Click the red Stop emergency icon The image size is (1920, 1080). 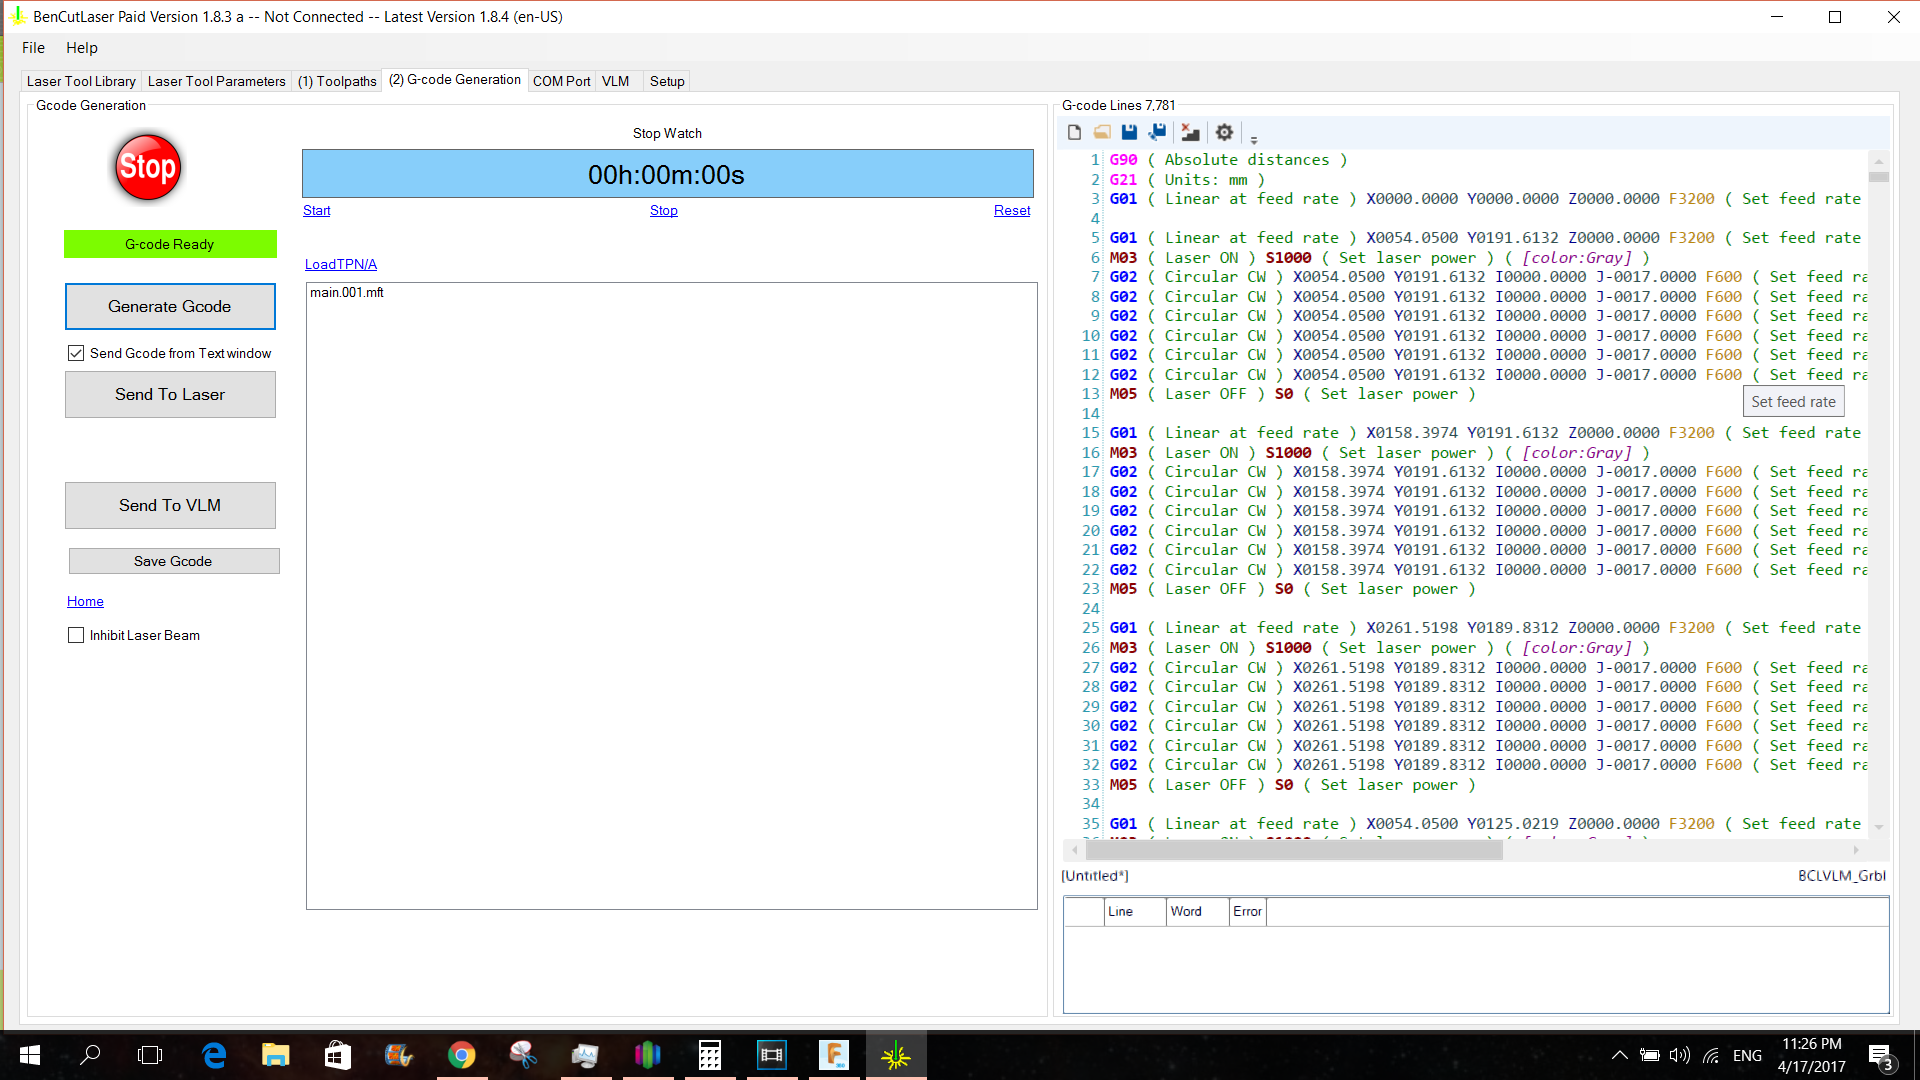[147, 167]
